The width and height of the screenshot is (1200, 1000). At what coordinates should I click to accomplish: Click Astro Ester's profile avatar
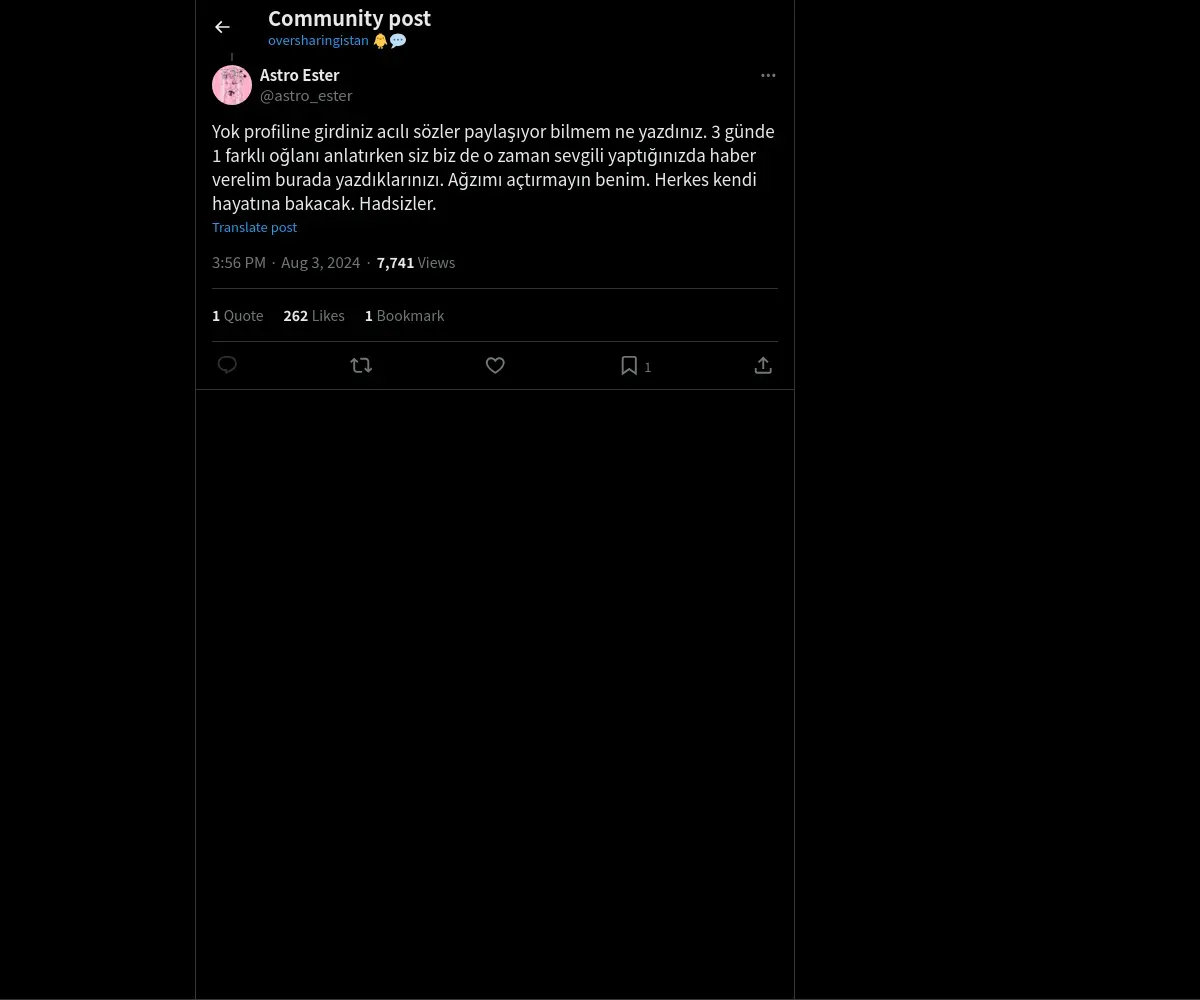232,85
